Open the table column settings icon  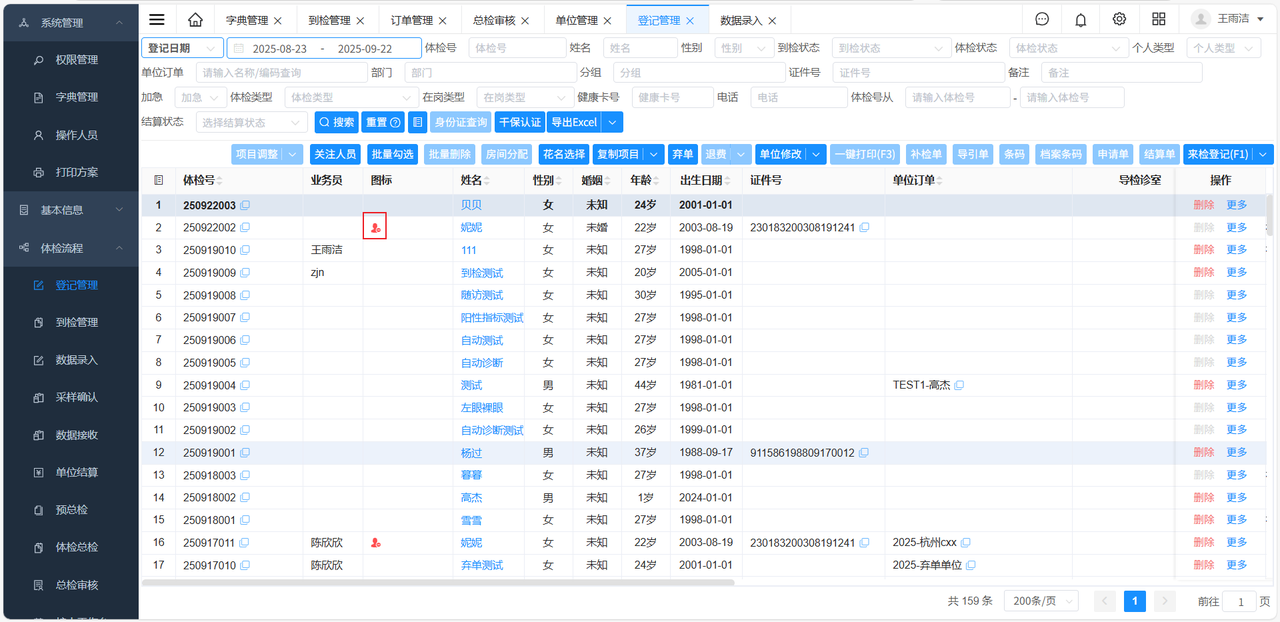[x=158, y=180]
